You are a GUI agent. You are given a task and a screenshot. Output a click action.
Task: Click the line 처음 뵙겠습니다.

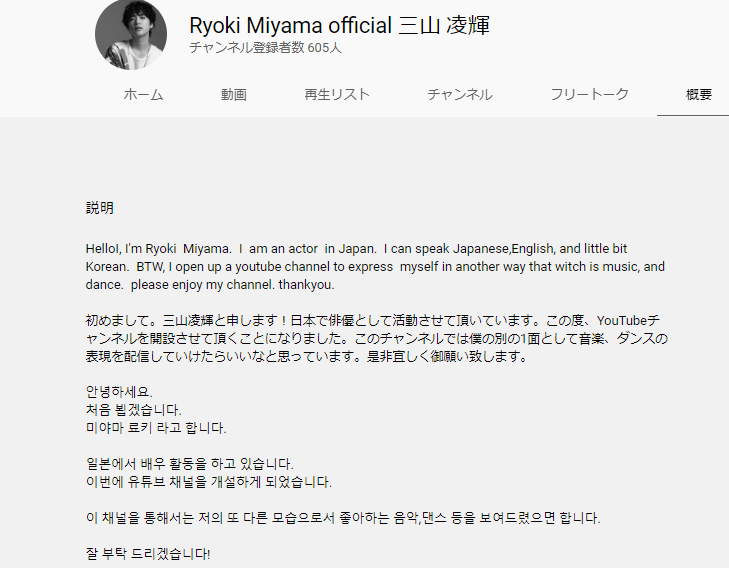click(133, 410)
